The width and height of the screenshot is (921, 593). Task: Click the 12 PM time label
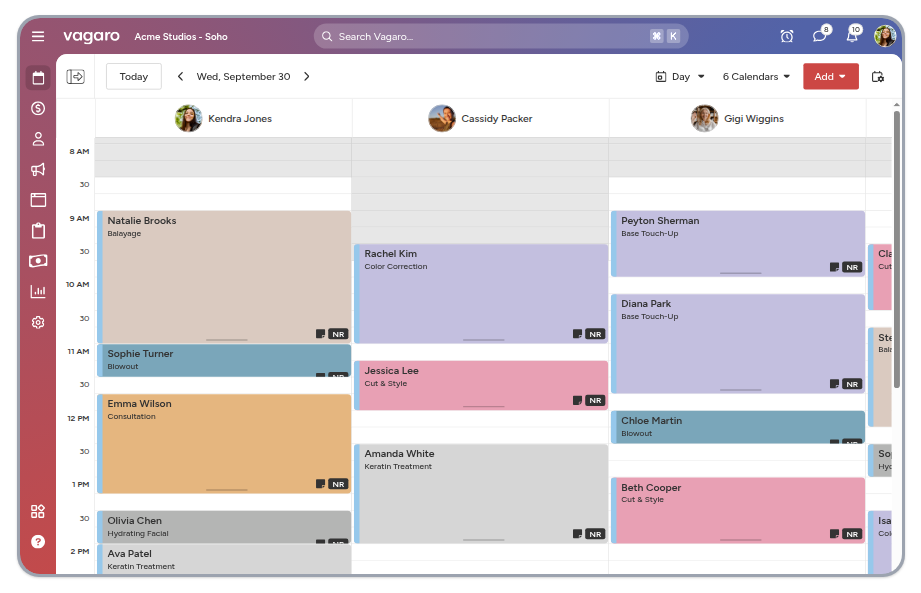[x=78, y=419]
